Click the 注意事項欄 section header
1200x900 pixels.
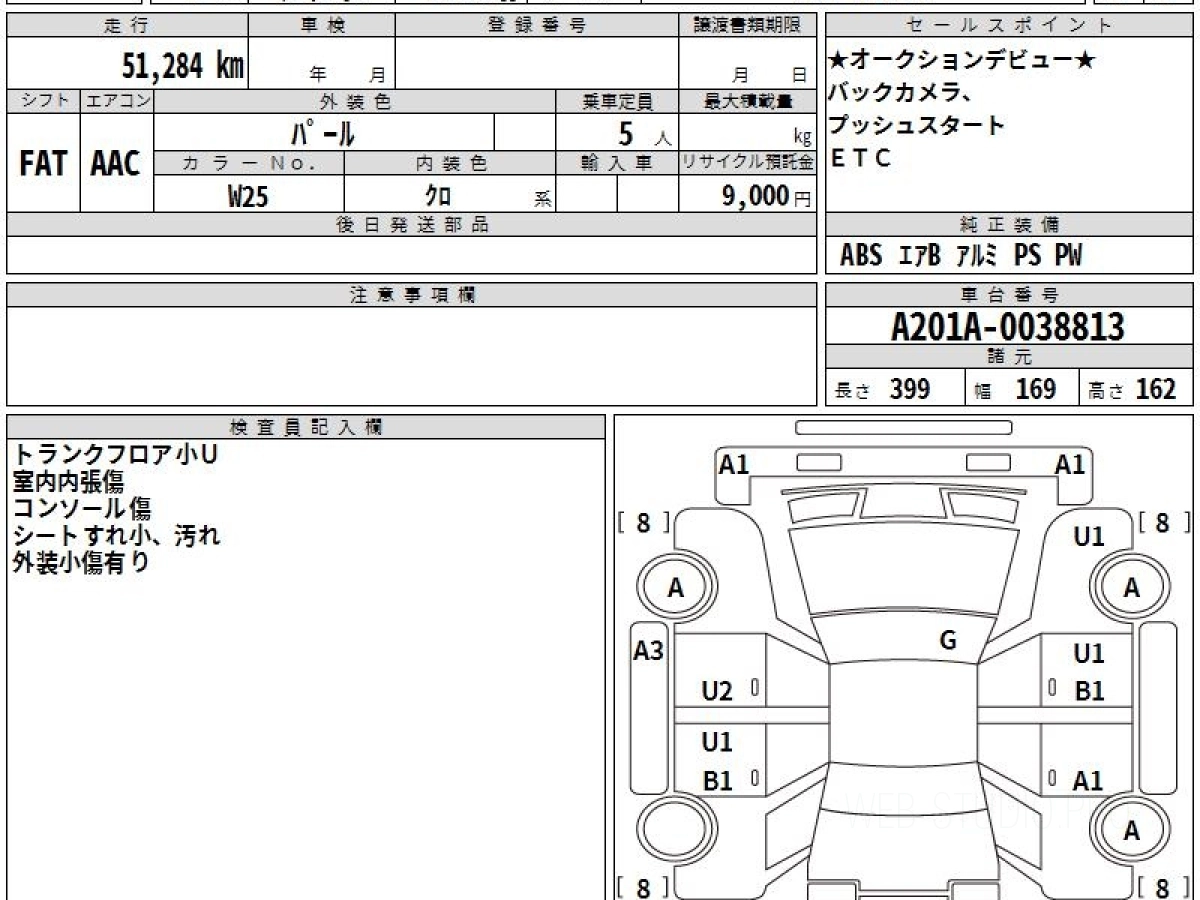[412, 295]
